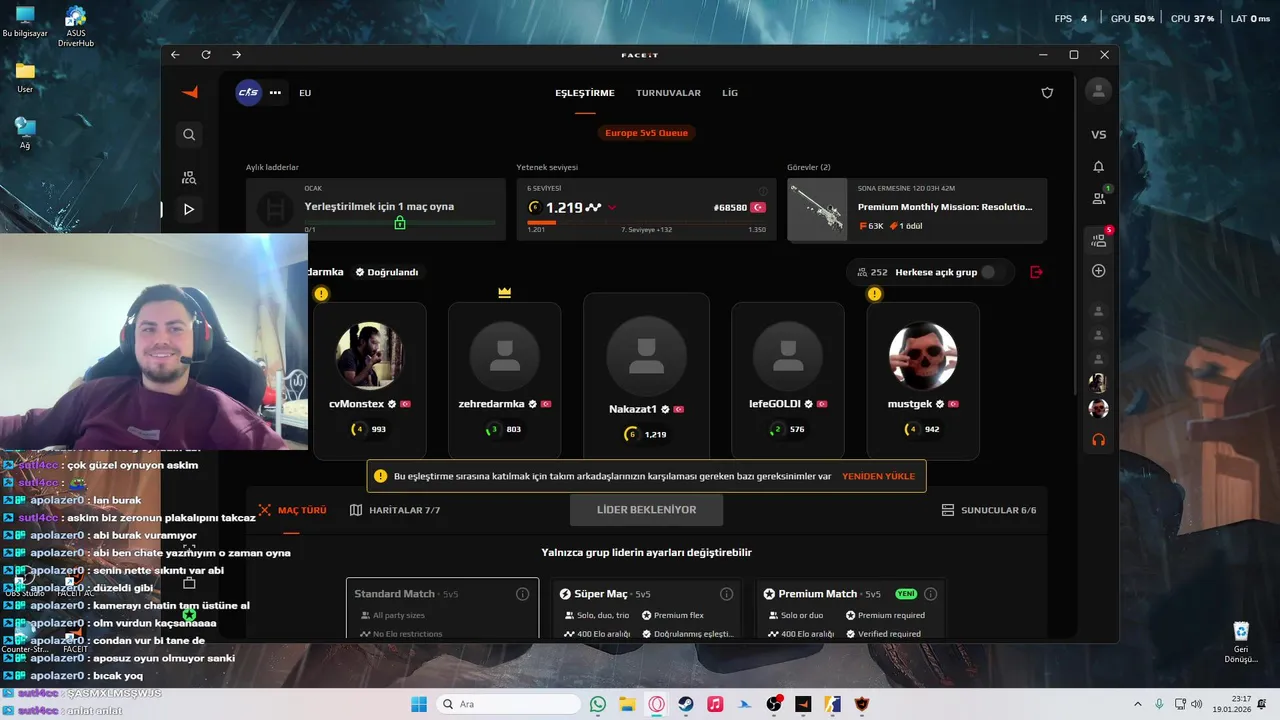Screen dimensions: 1280x720
Task: Open search from the FACEIT left sidebar
Action: point(189,134)
